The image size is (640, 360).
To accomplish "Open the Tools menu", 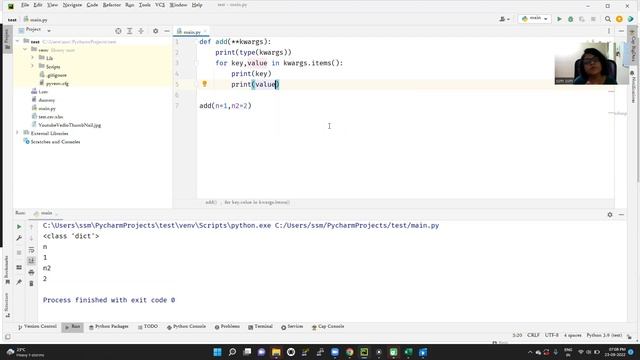I will (144, 5).
